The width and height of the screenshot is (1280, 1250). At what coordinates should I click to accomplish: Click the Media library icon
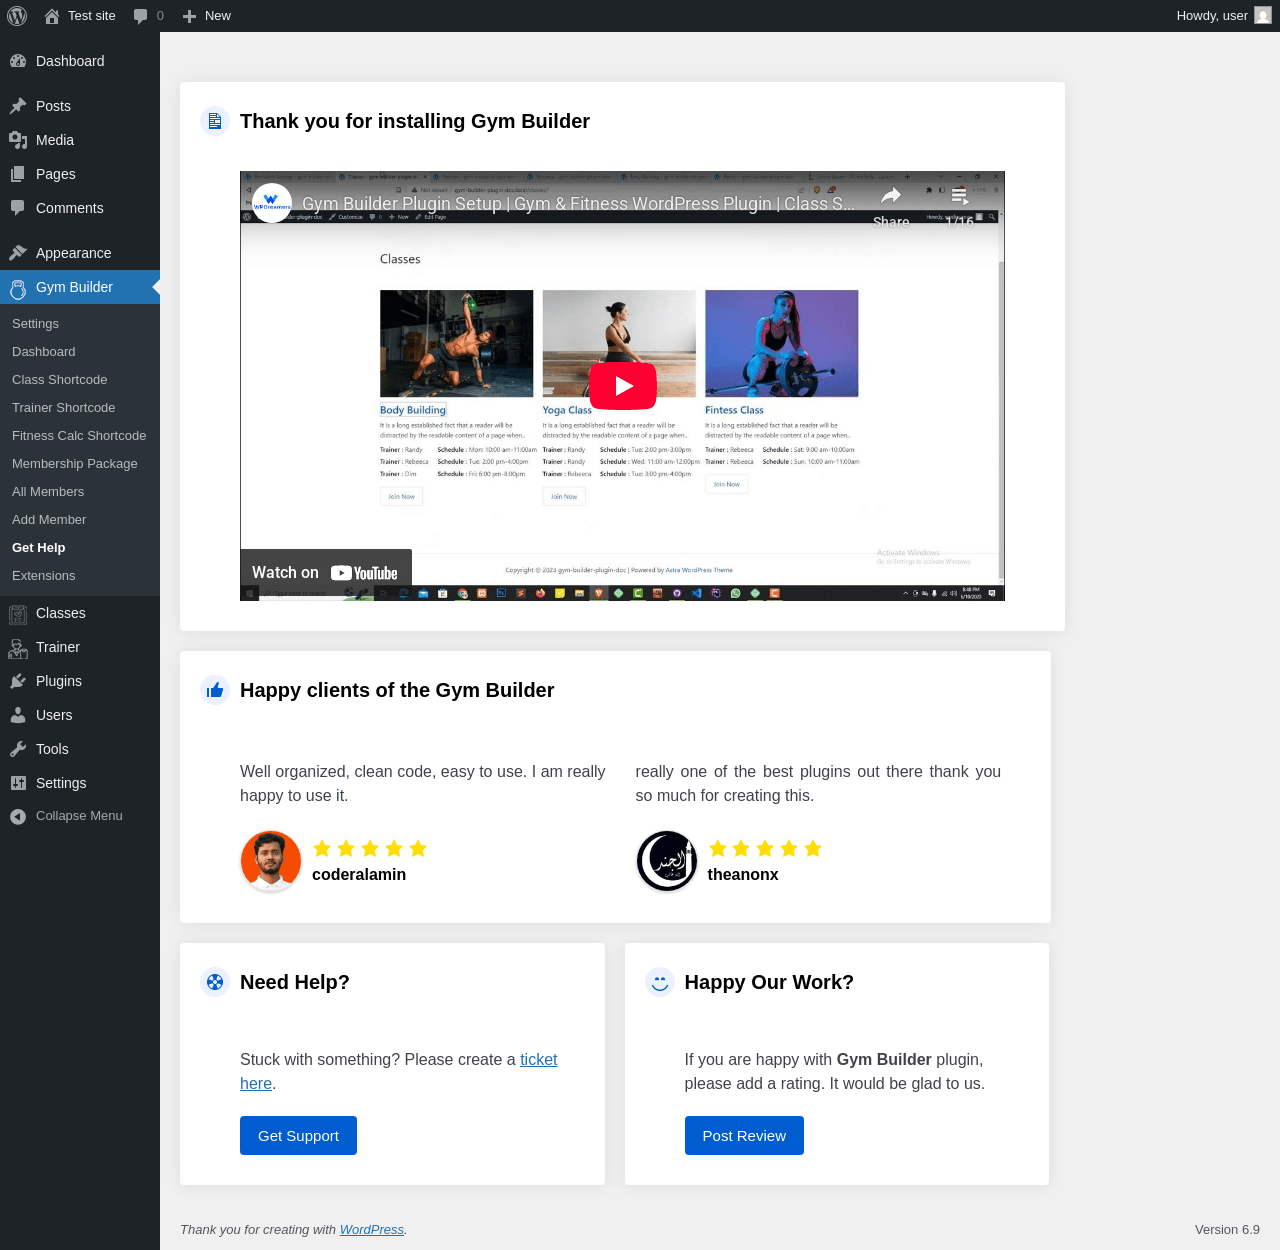18,140
